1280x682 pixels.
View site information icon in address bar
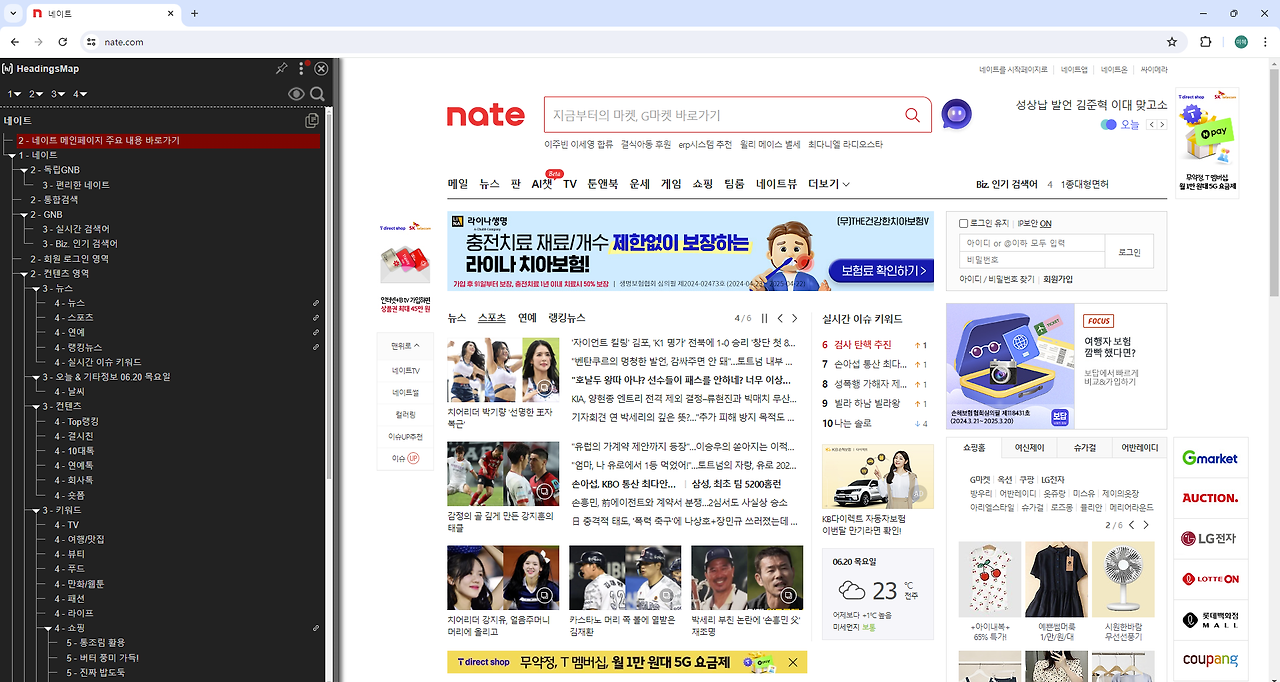(x=90, y=42)
